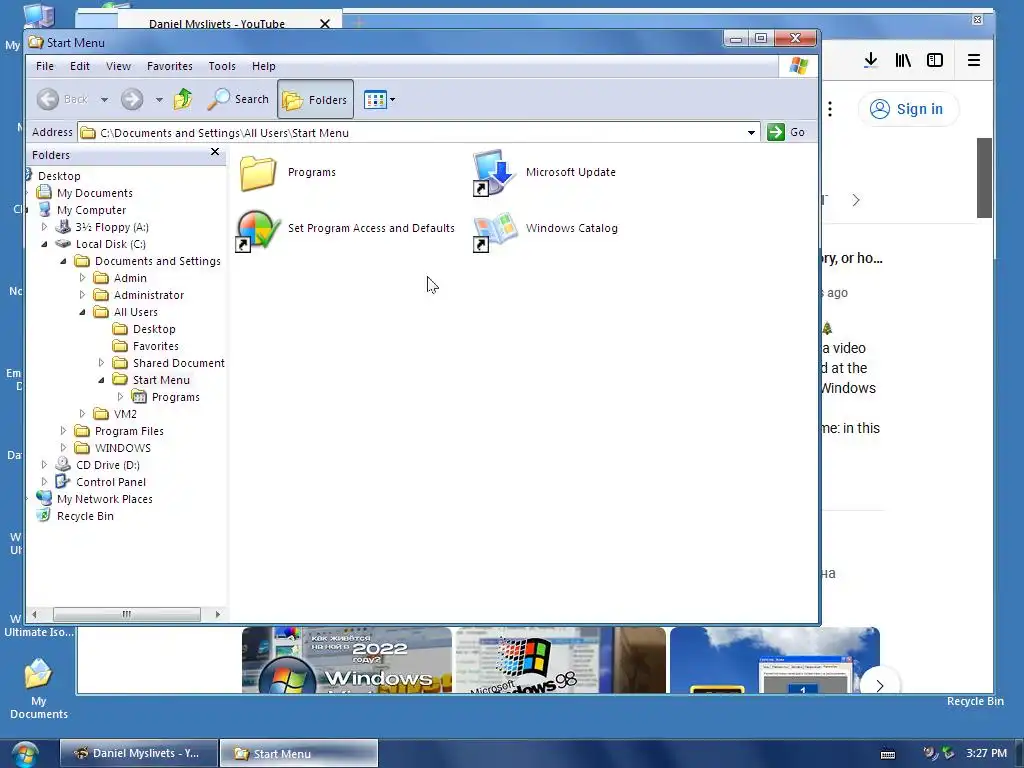Image resolution: width=1024 pixels, height=768 pixels.
Task: Select the Desktop folder under All Users
Action: coord(154,328)
